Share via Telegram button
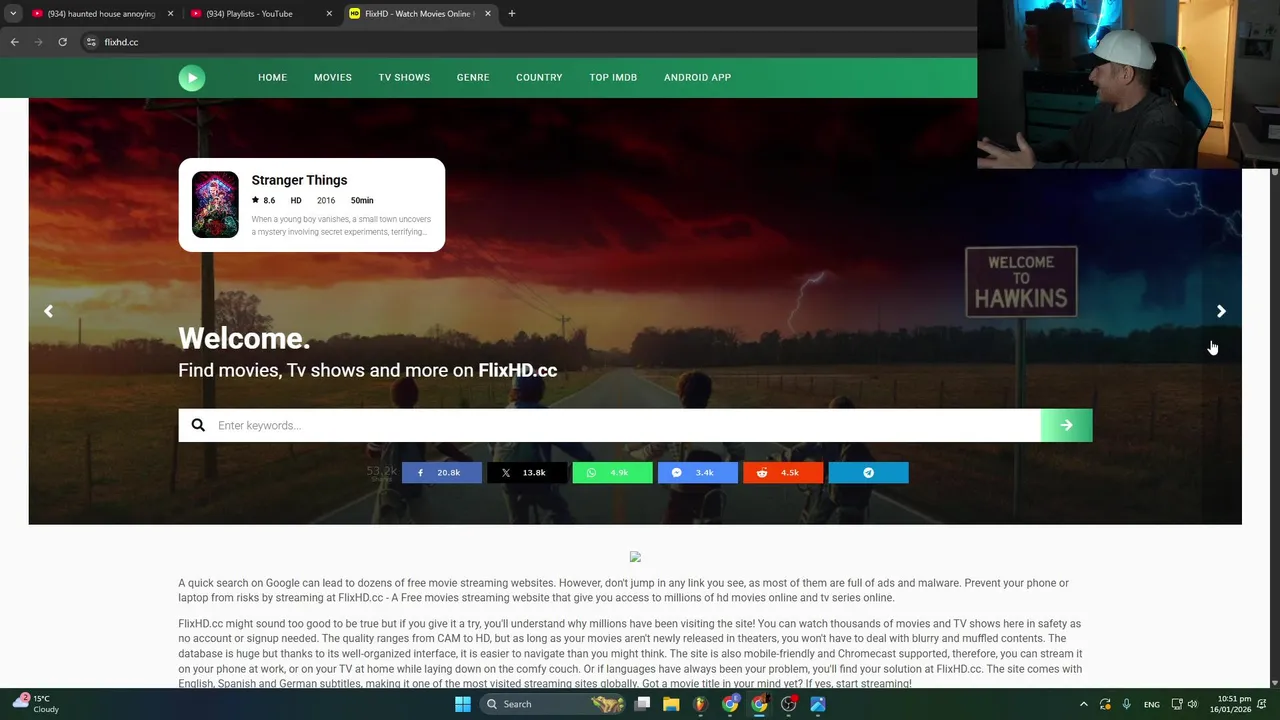The width and height of the screenshot is (1280, 720). point(868,472)
